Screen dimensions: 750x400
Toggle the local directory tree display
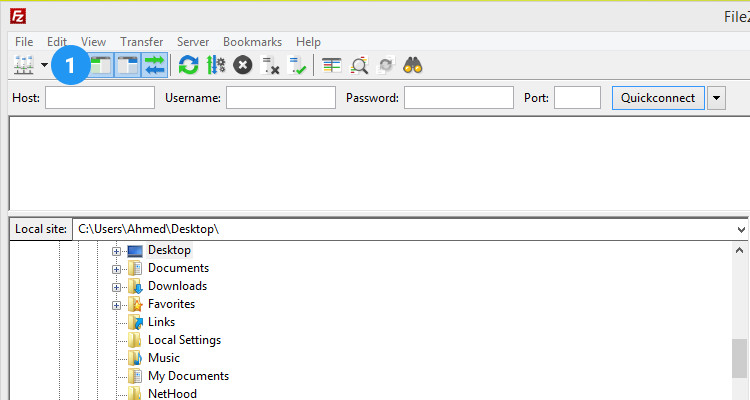click(100, 65)
